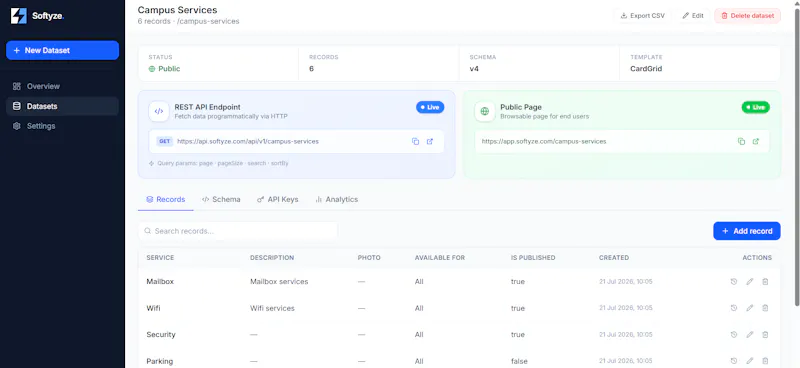Image resolution: width=800 pixels, height=368 pixels.
Task: Click the Campus Services page title
Action: coord(178,10)
